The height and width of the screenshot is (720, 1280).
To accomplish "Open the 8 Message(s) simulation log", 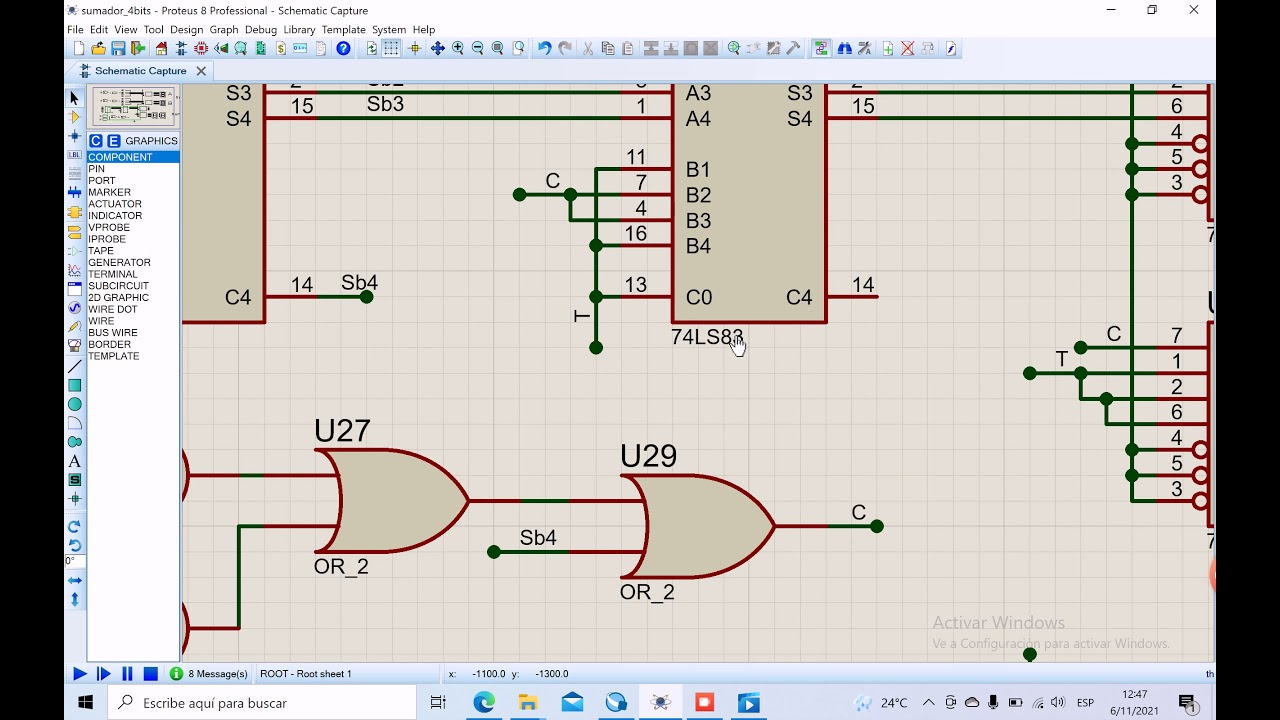I will pos(208,674).
